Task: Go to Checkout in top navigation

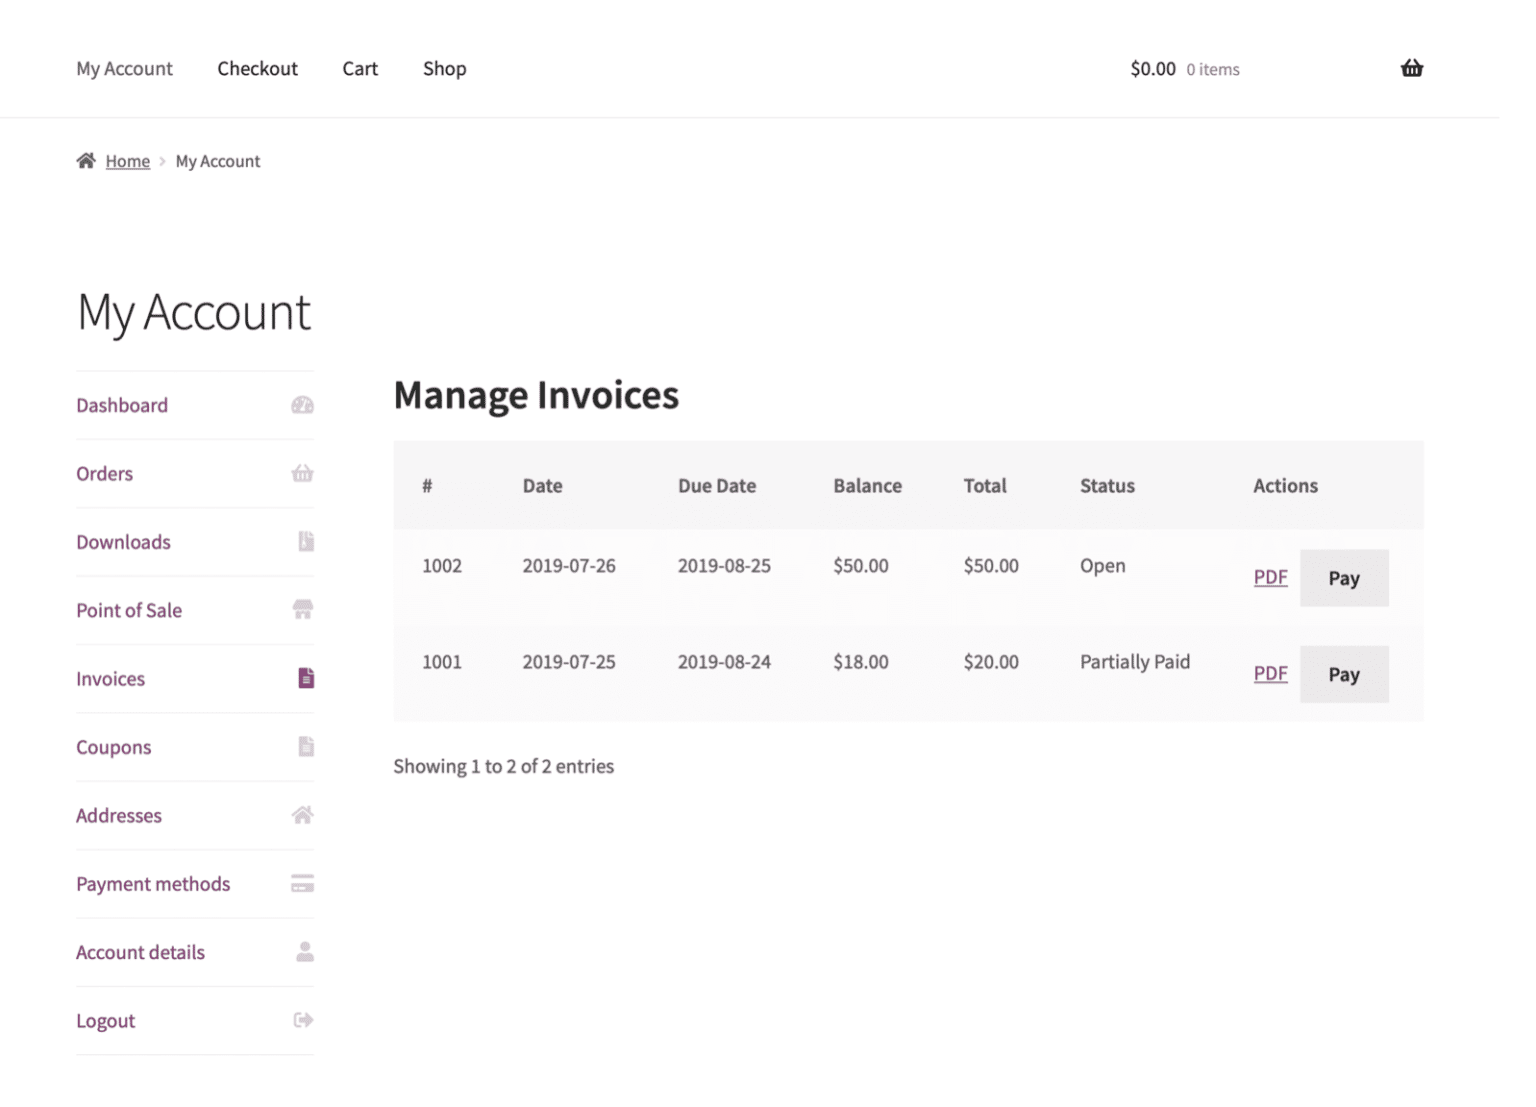Action: (258, 68)
